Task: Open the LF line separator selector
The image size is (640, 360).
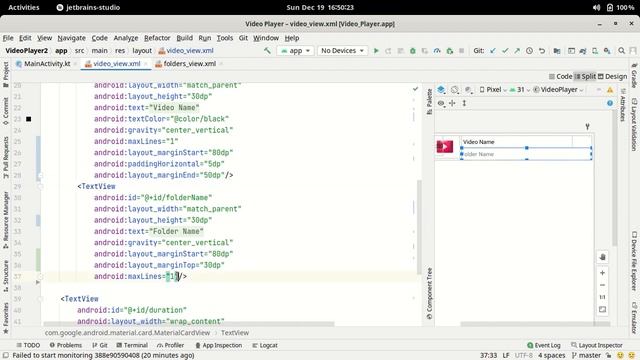Action: coord(506,356)
